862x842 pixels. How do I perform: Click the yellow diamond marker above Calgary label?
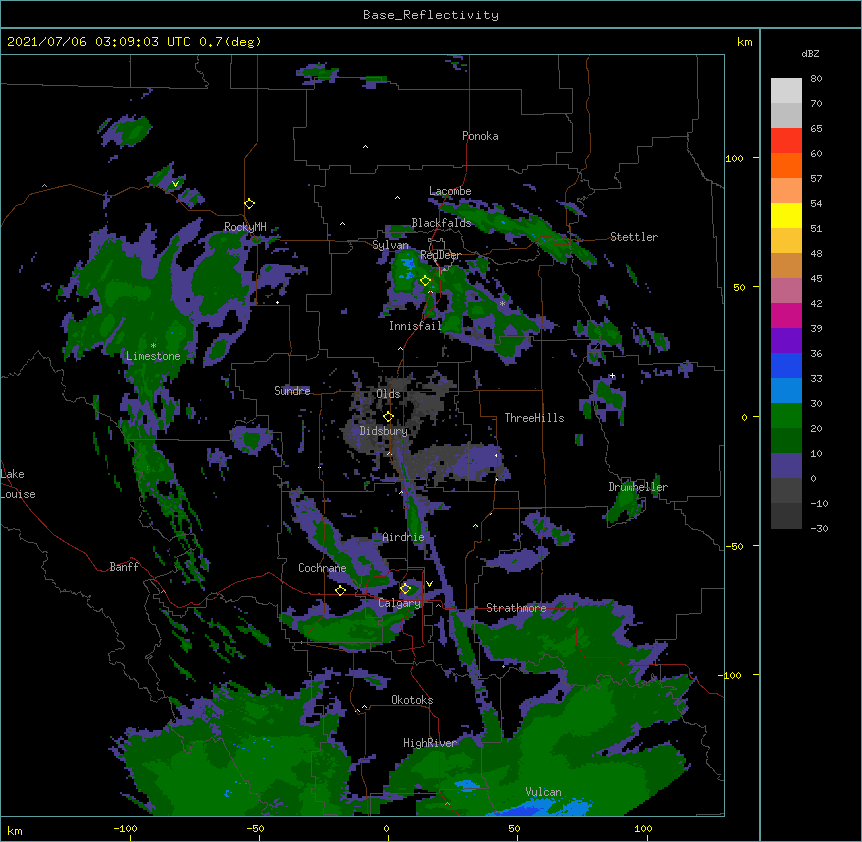pos(405,589)
